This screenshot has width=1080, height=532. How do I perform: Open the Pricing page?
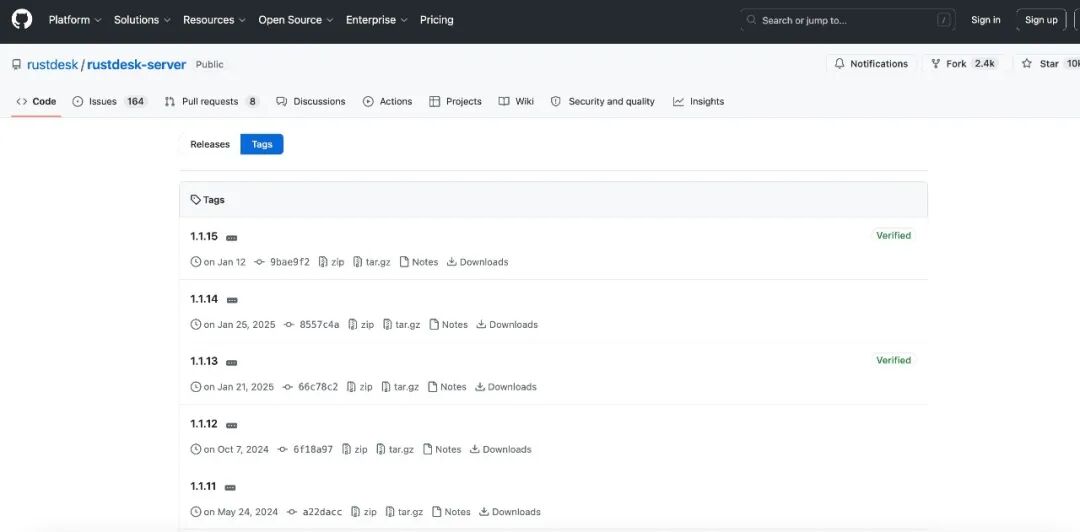[x=437, y=20]
